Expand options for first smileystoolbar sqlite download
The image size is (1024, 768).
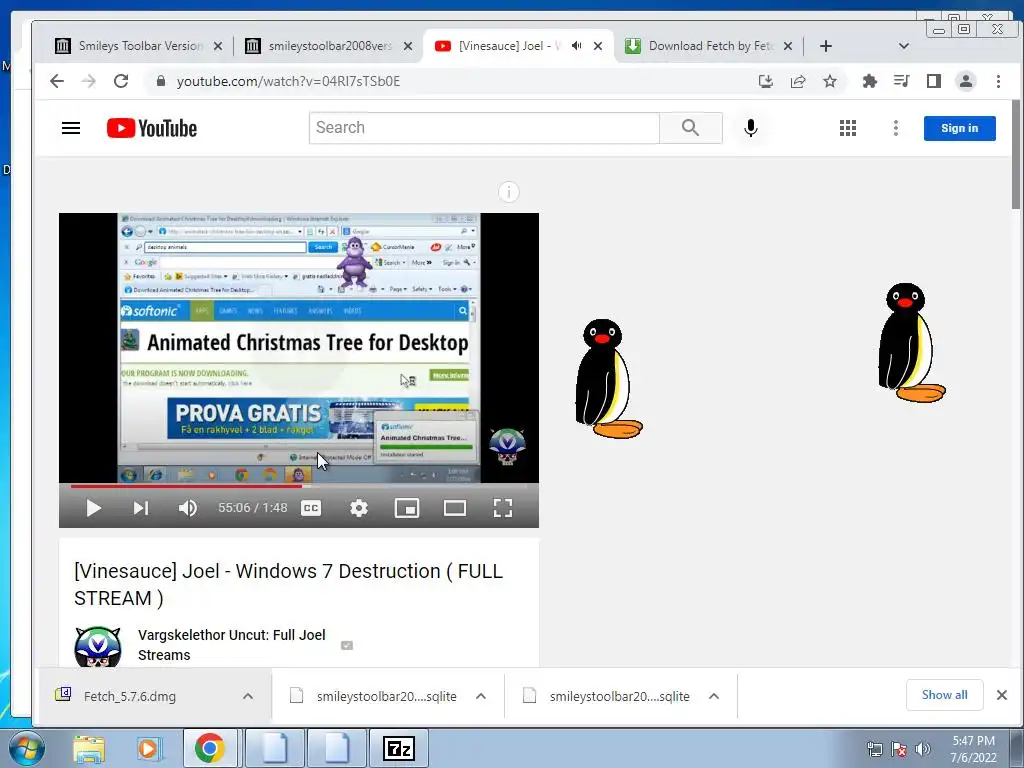pyautogui.click(x=481, y=696)
